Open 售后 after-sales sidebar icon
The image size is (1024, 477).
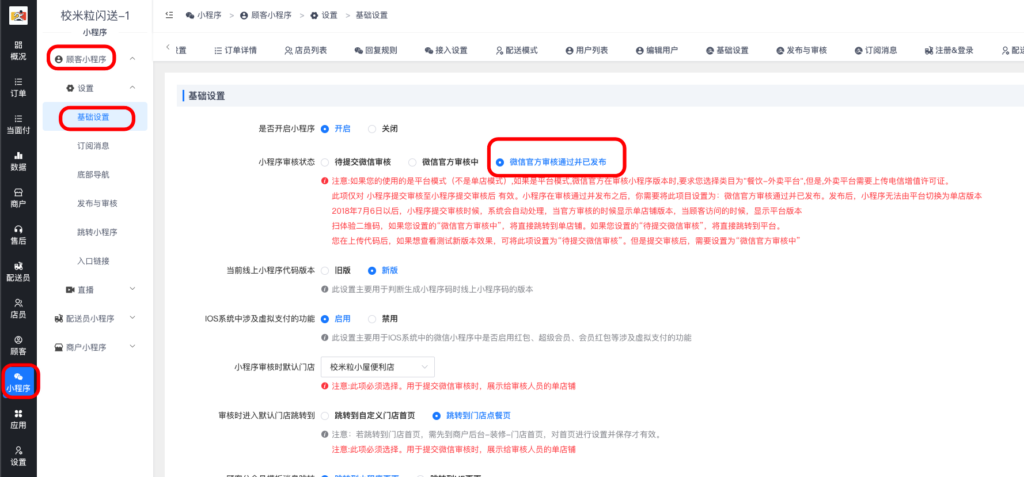pos(18,233)
